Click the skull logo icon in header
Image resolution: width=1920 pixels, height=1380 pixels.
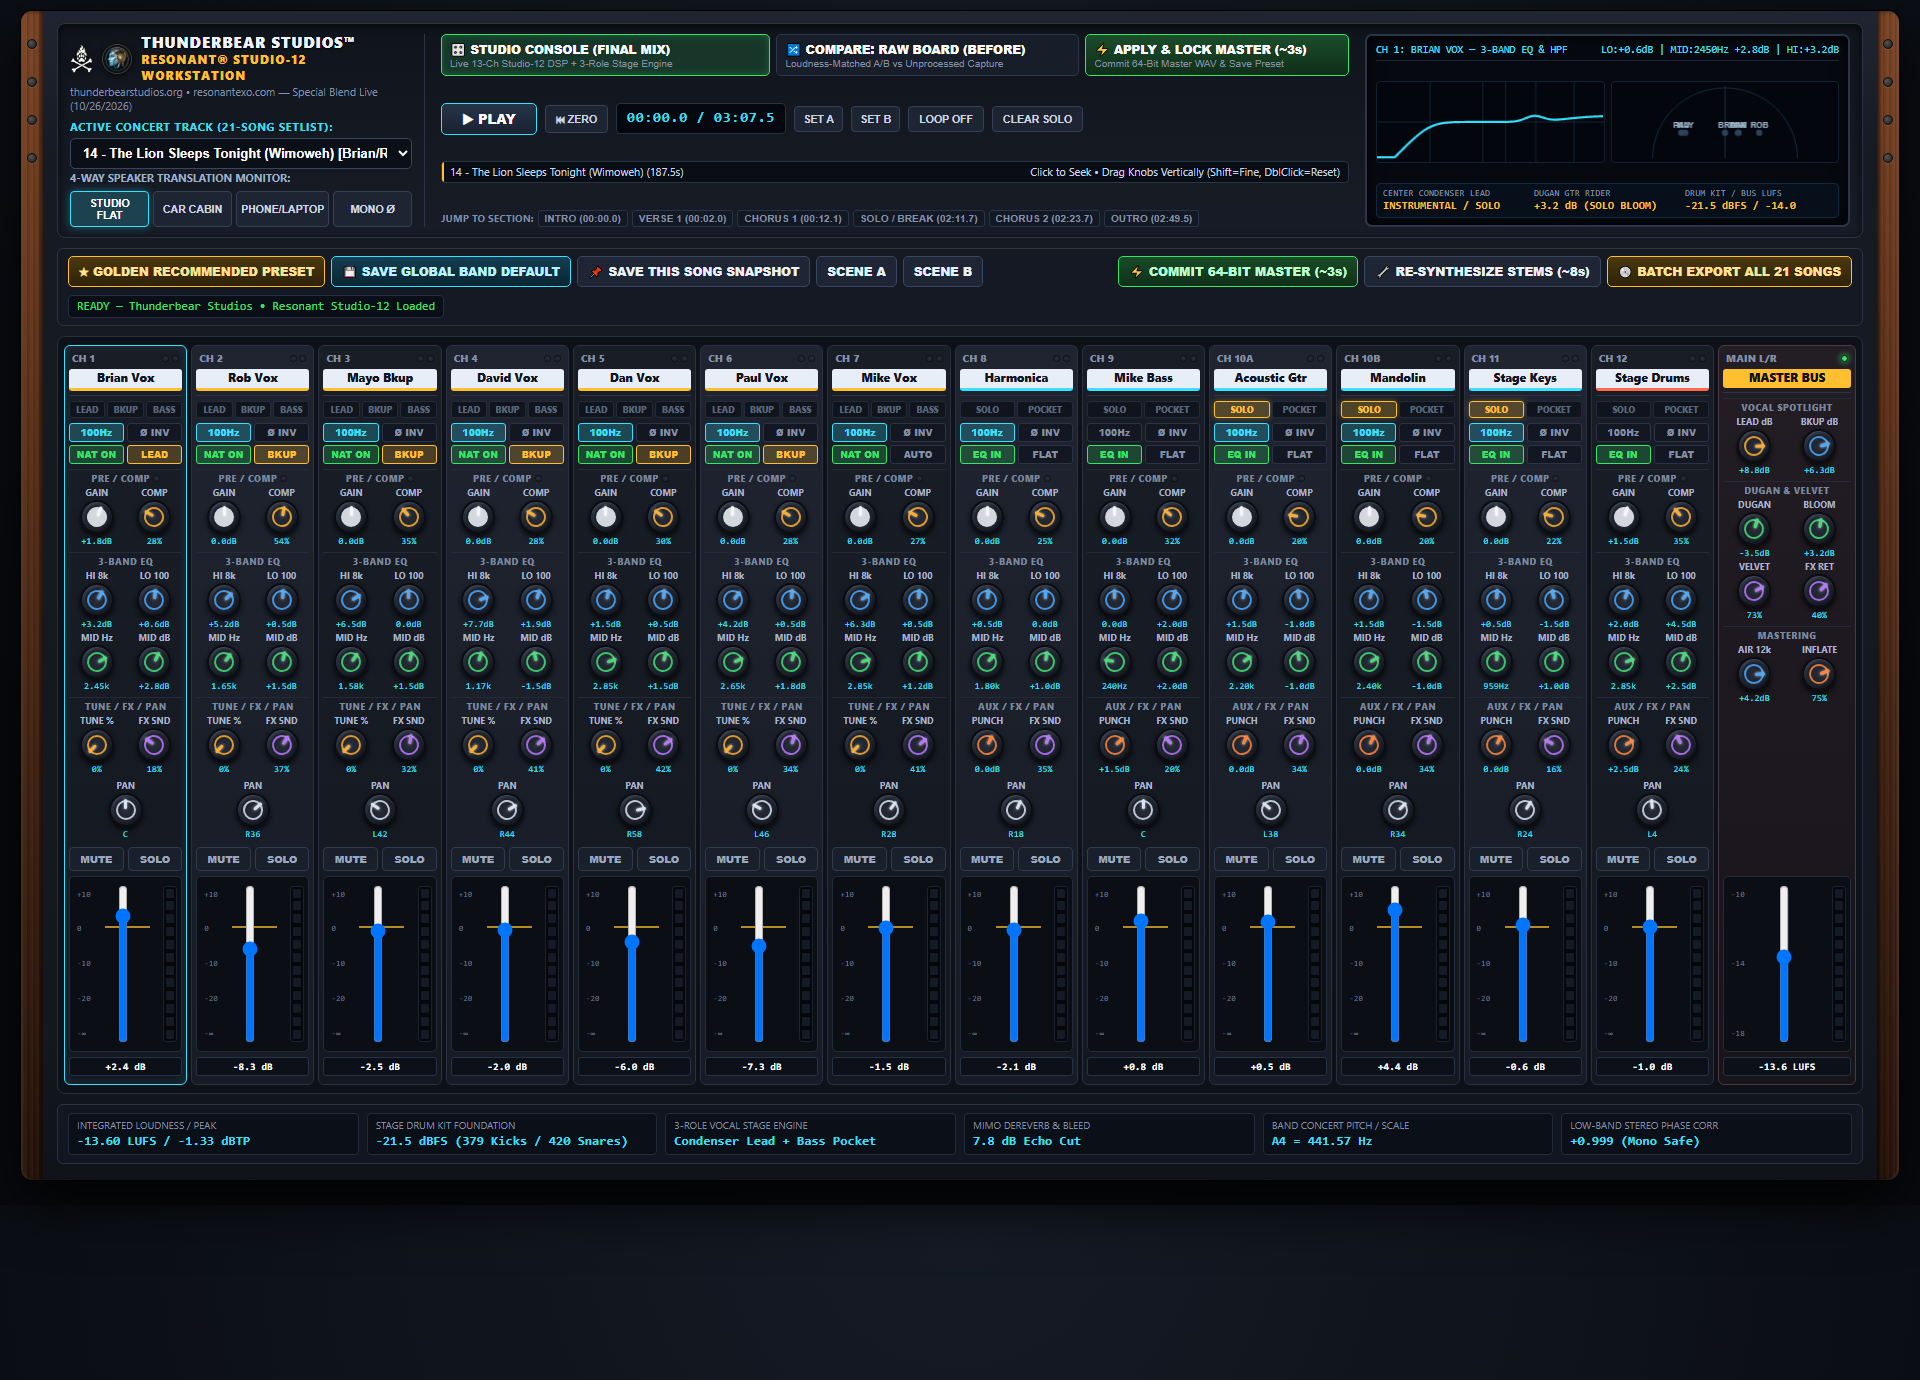pos(82,59)
